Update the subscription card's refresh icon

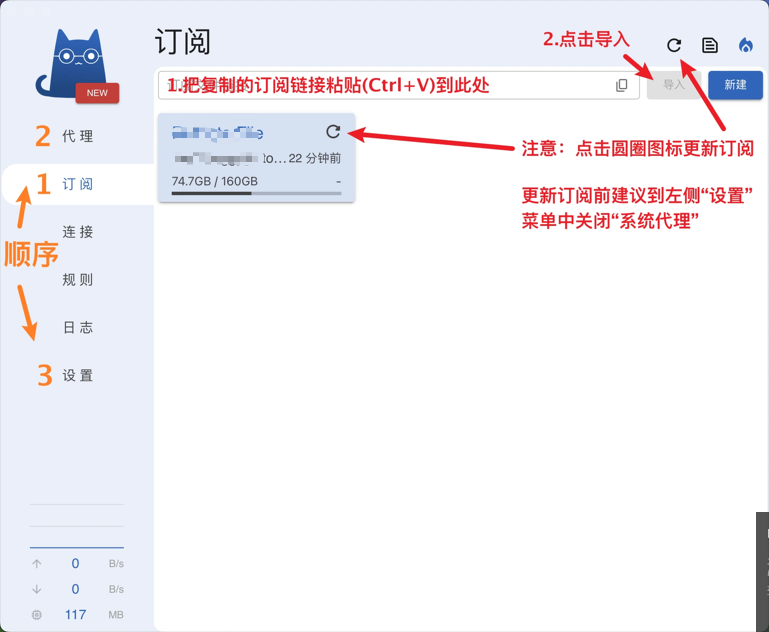[x=333, y=131]
